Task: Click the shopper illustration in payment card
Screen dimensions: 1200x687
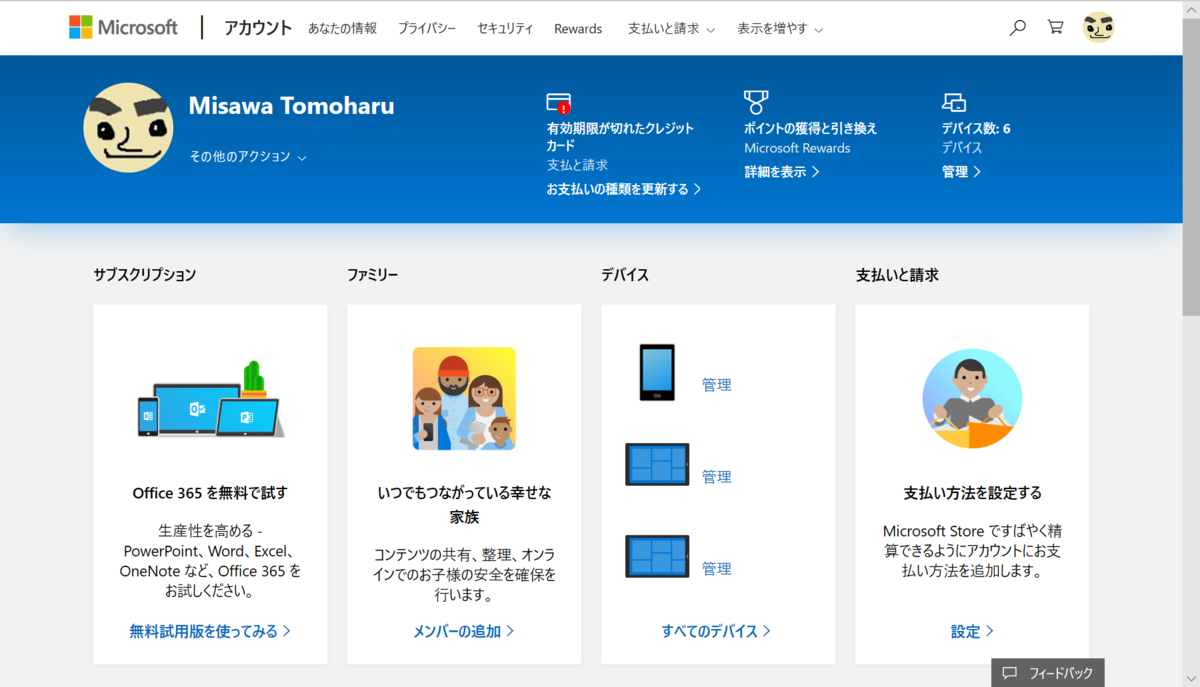Action: click(x=972, y=399)
